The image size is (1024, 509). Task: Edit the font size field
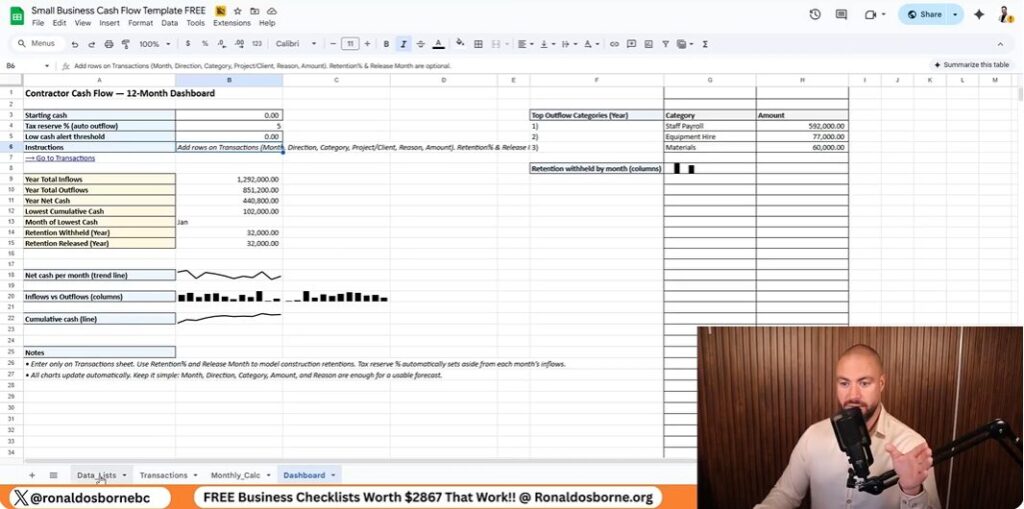350,44
